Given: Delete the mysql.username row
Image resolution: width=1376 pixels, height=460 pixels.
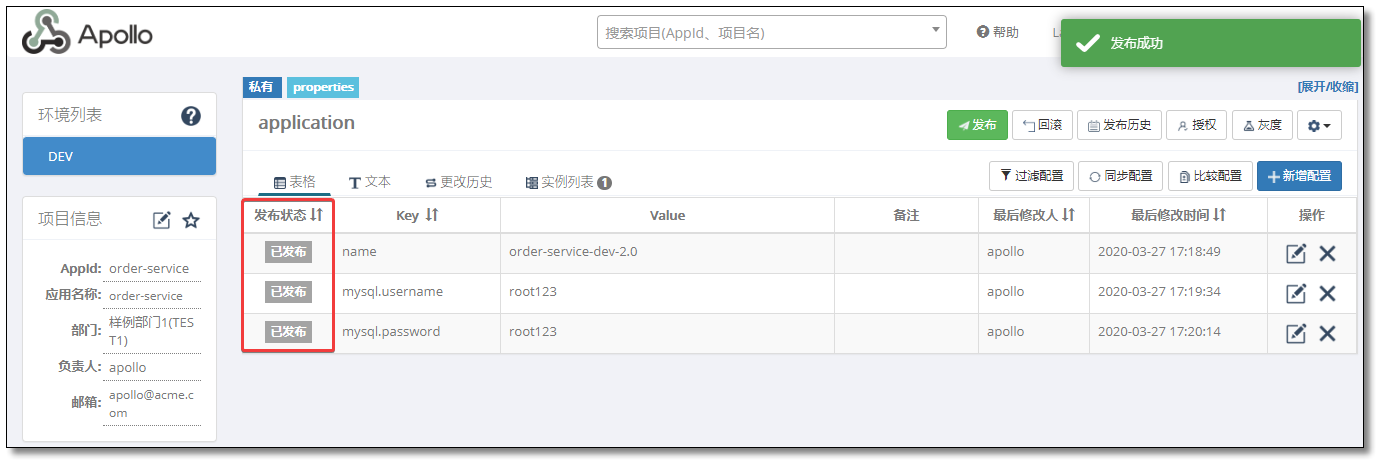Looking at the screenshot, I should point(1327,293).
